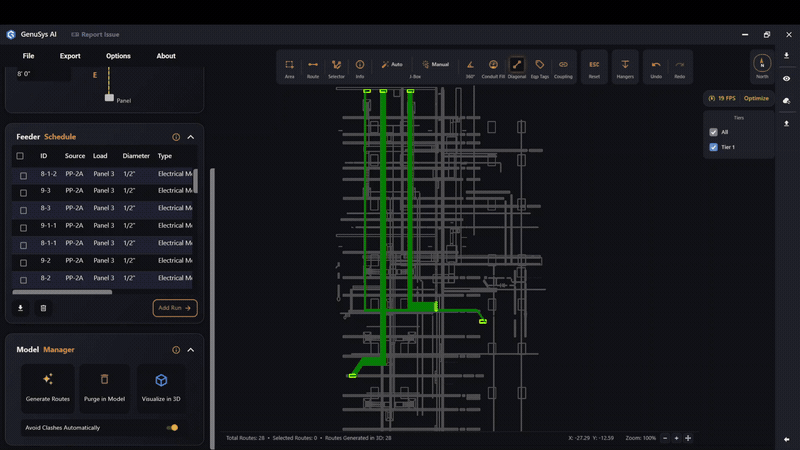800x450 pixels.
Task: Click the feeder table horizontal scrollbar
Action: click(62, 292)
